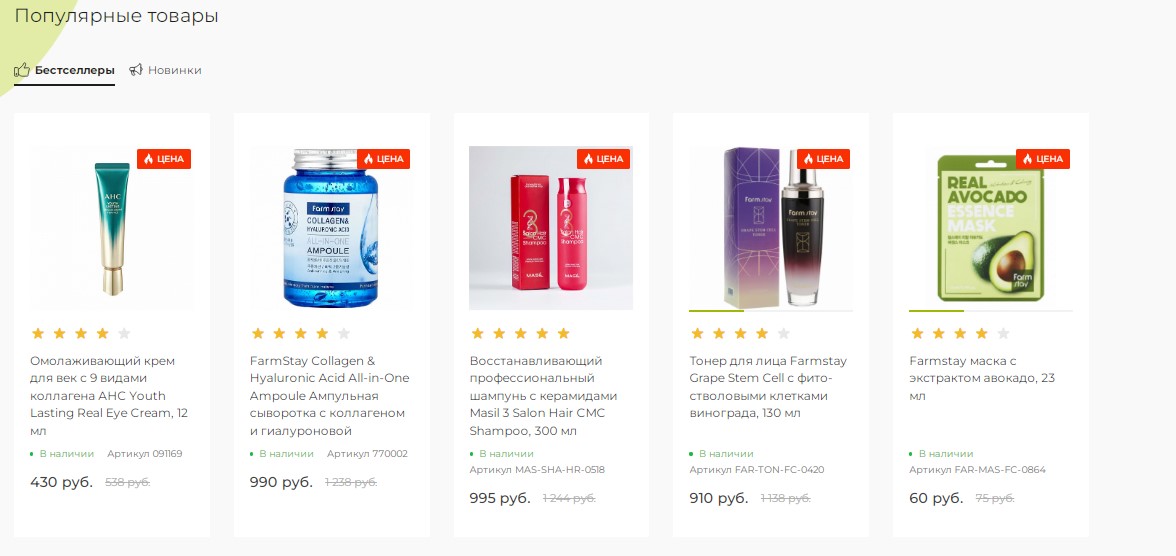Click the ЦЕНА badge on Grape Stem Cell toner
This screenshot has width=1176, height=556.
823,159
